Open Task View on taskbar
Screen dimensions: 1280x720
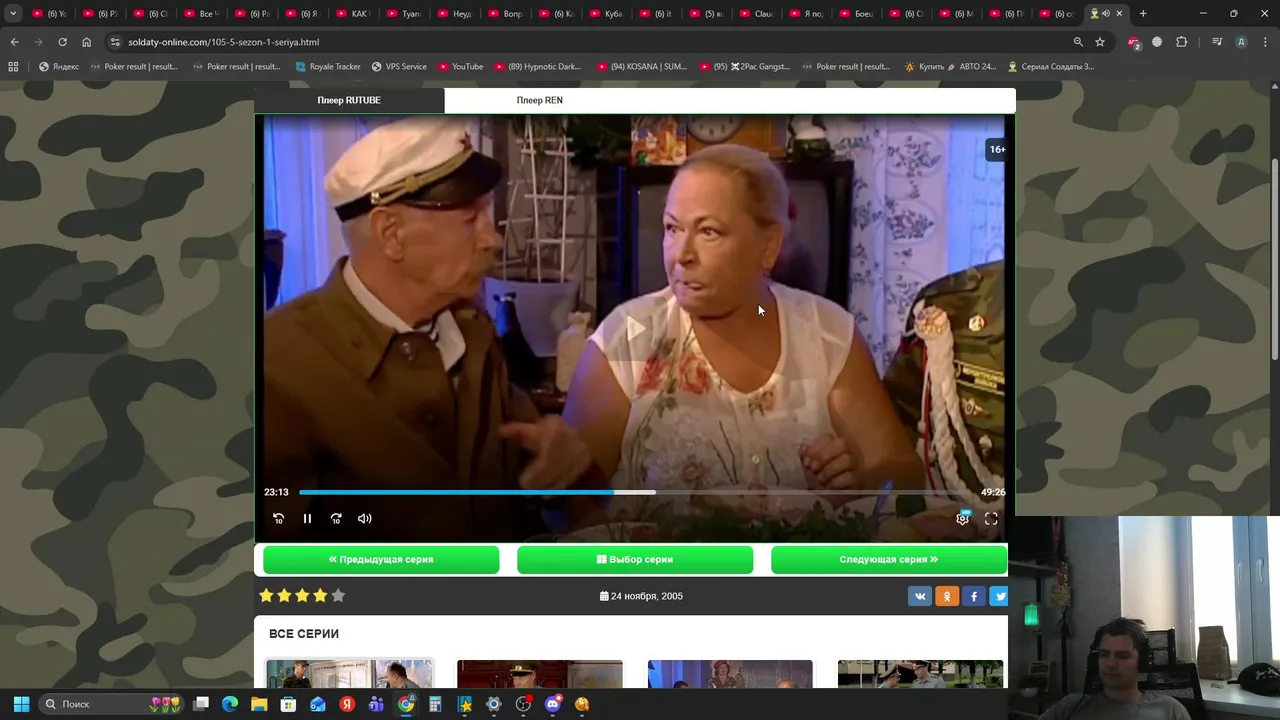pyautogui.click(x=201, y=704)
